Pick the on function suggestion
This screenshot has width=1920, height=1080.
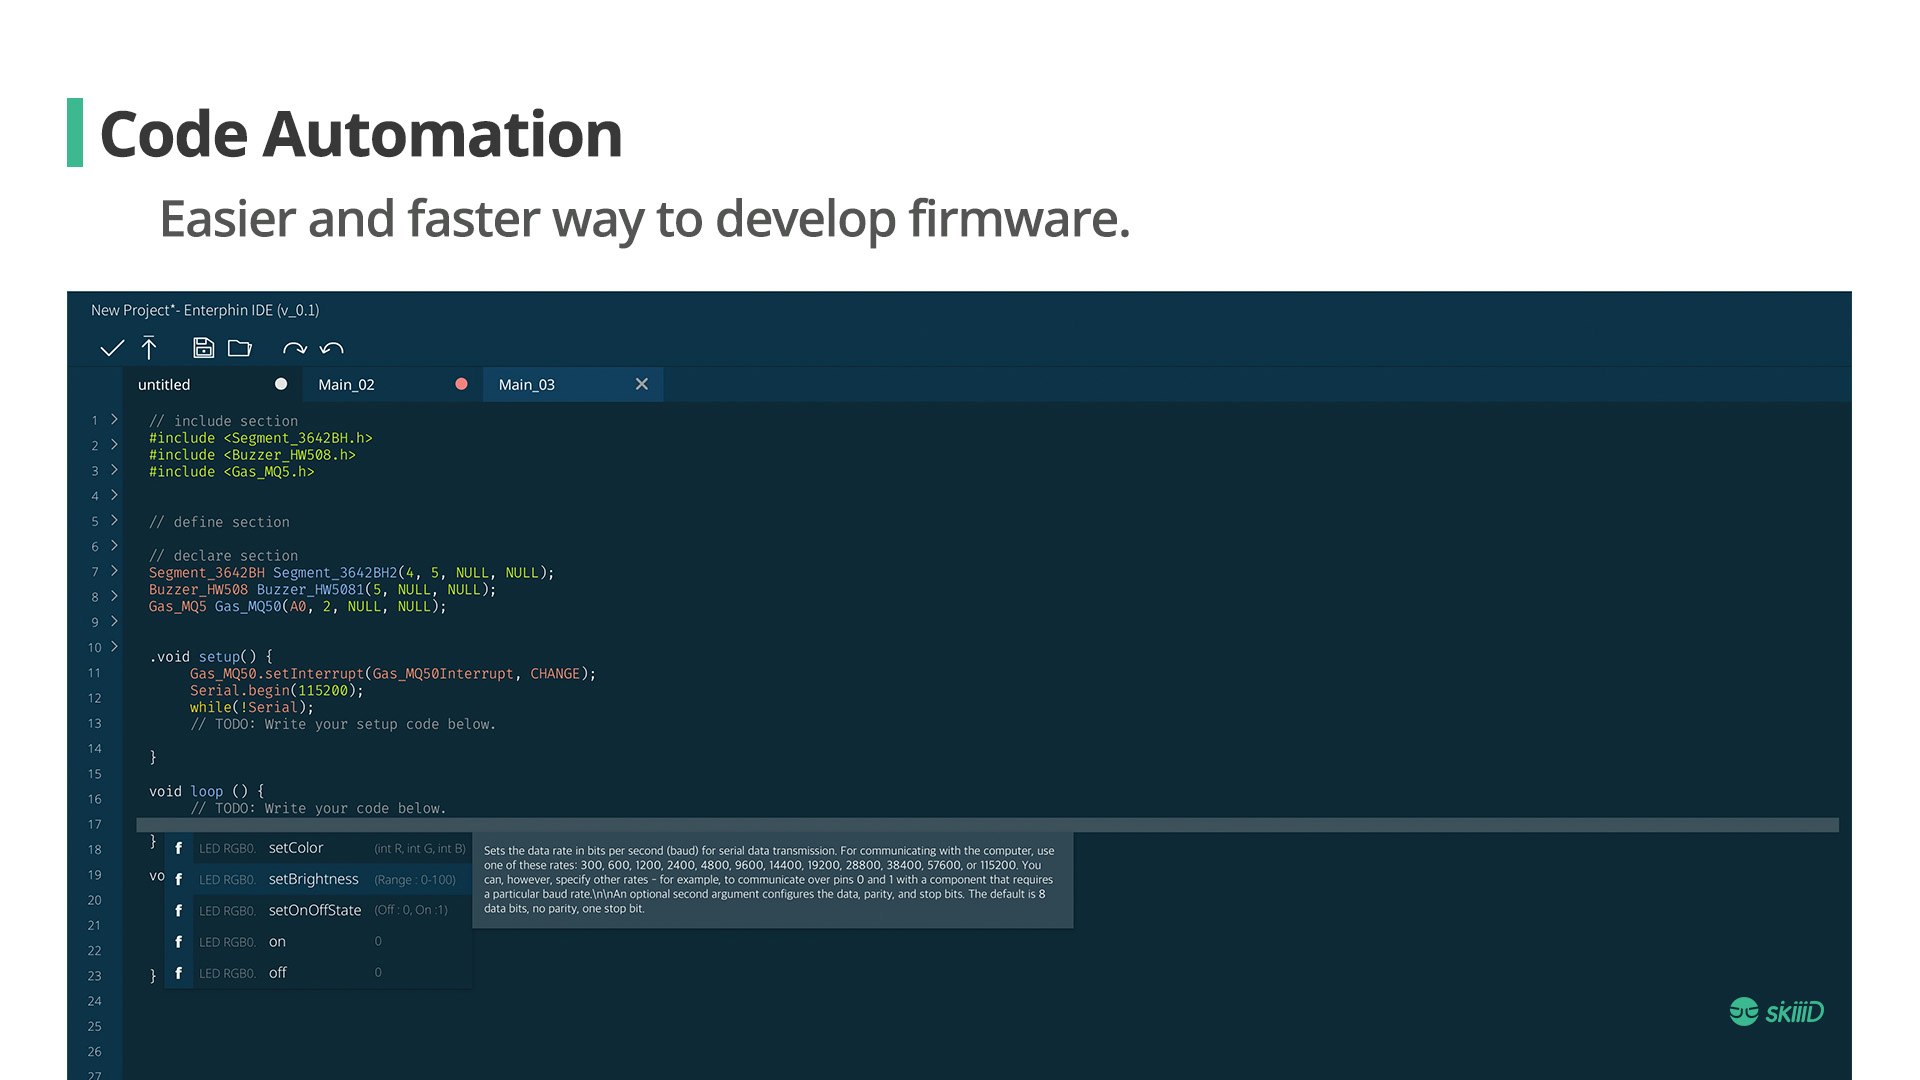278,942
